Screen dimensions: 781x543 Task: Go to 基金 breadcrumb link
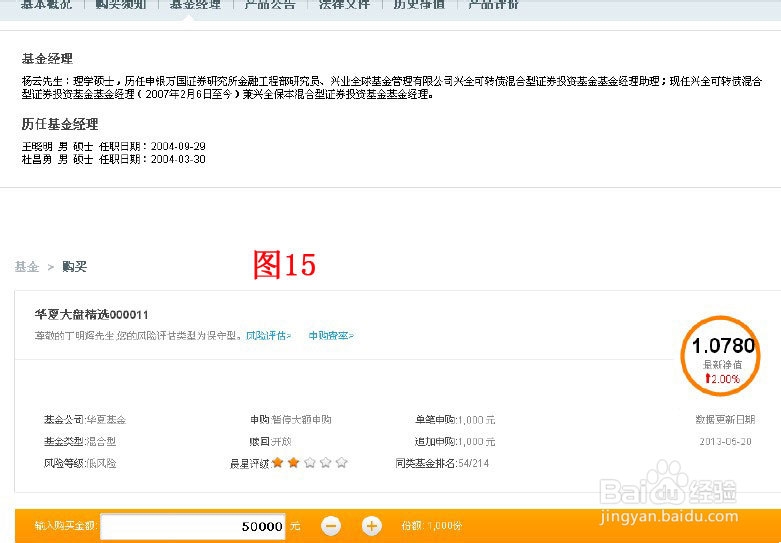click(x=27, y=267)
